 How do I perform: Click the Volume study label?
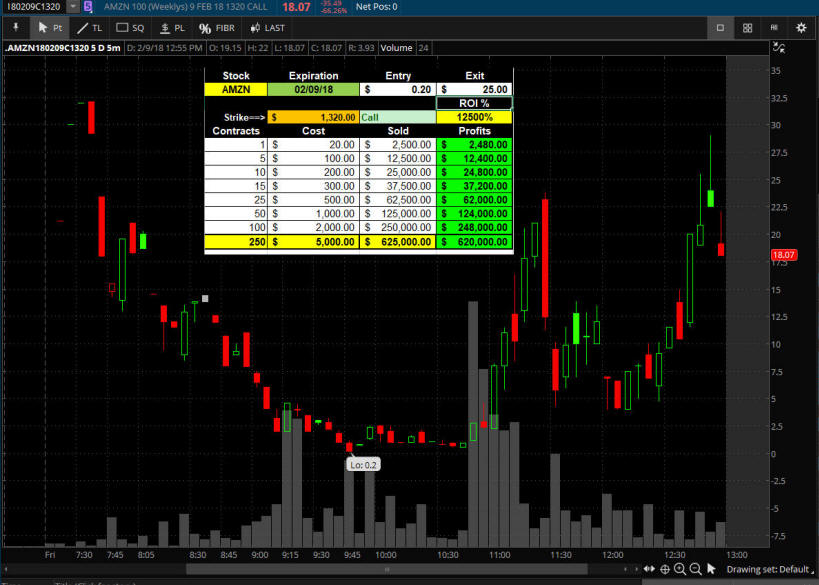396,48
